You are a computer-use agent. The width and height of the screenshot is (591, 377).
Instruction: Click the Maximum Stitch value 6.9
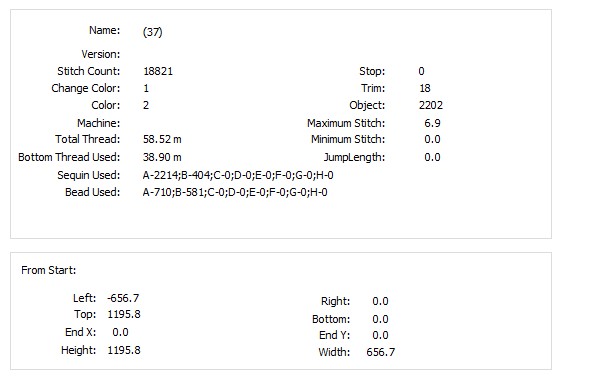432,123
